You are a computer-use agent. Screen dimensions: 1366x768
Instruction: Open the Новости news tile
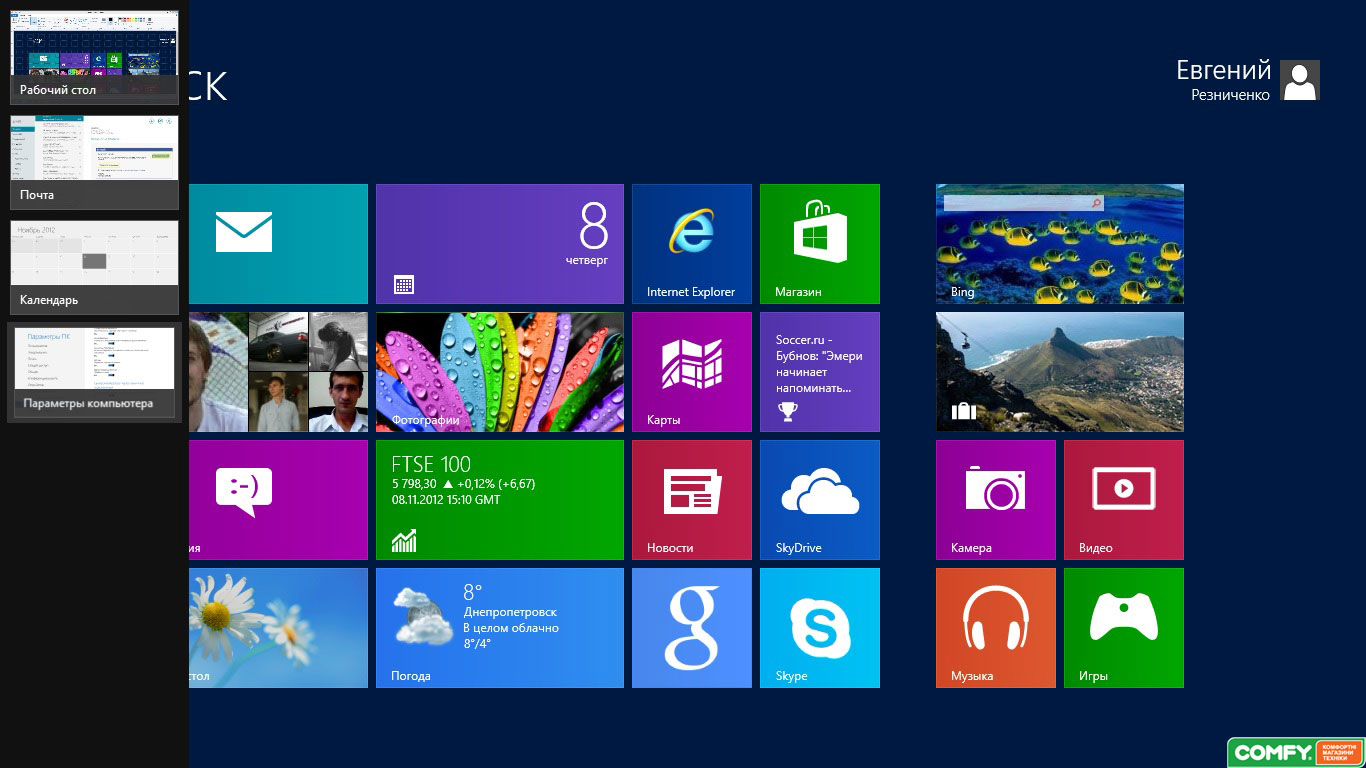pyautogui.click(x=692, y=500)
